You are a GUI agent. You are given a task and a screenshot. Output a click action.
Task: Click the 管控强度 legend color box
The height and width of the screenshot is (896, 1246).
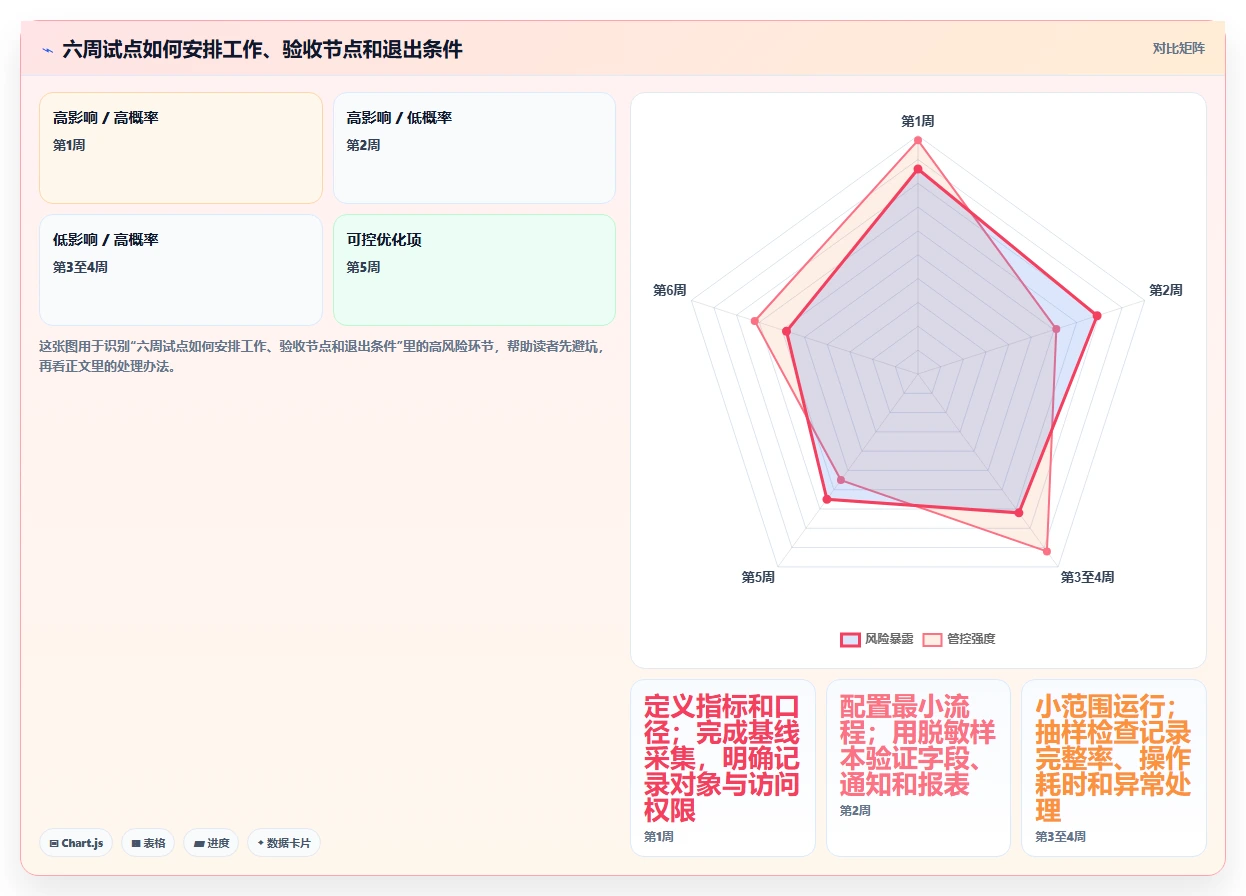[x=932, y=639]
